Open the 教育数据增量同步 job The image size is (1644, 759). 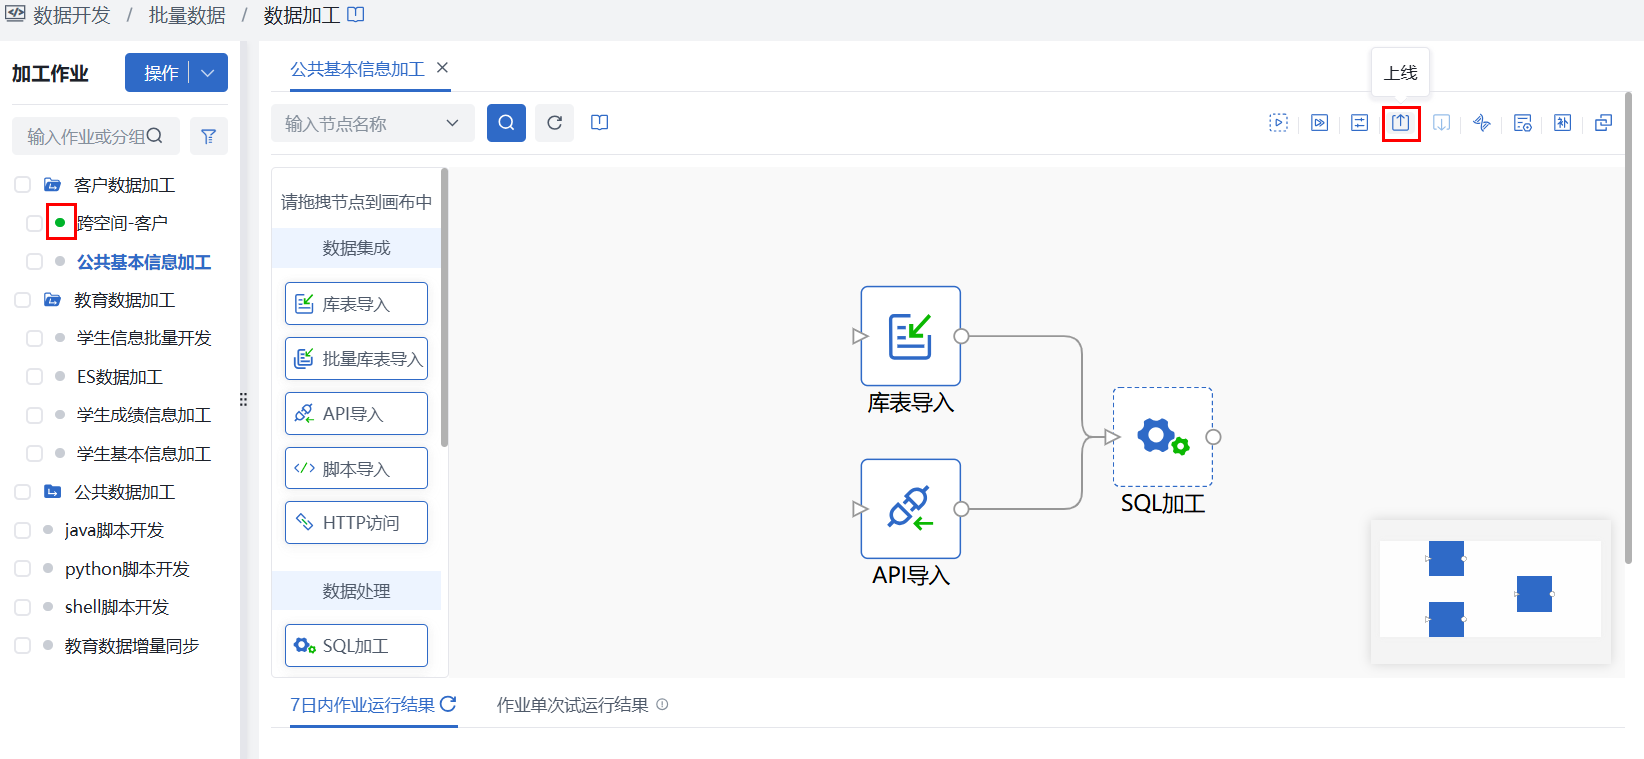click(132, 646)
